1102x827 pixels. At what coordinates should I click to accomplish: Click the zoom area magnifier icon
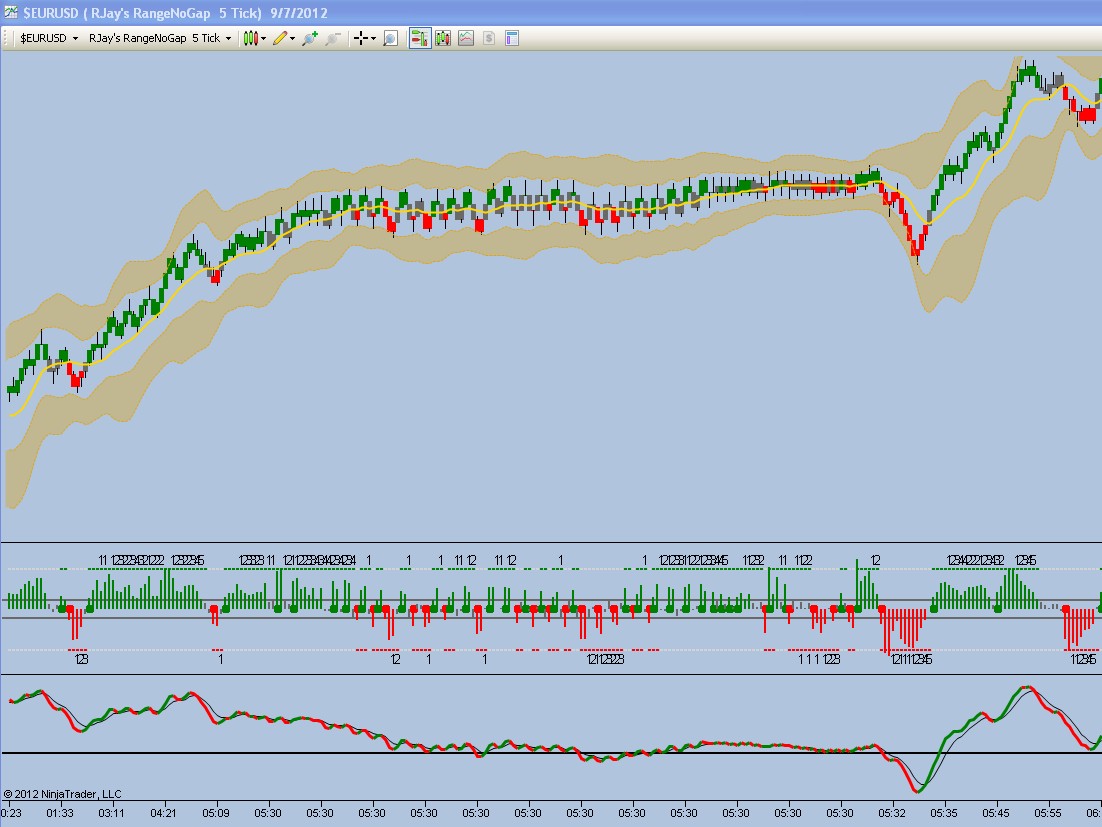coord(390,38)
